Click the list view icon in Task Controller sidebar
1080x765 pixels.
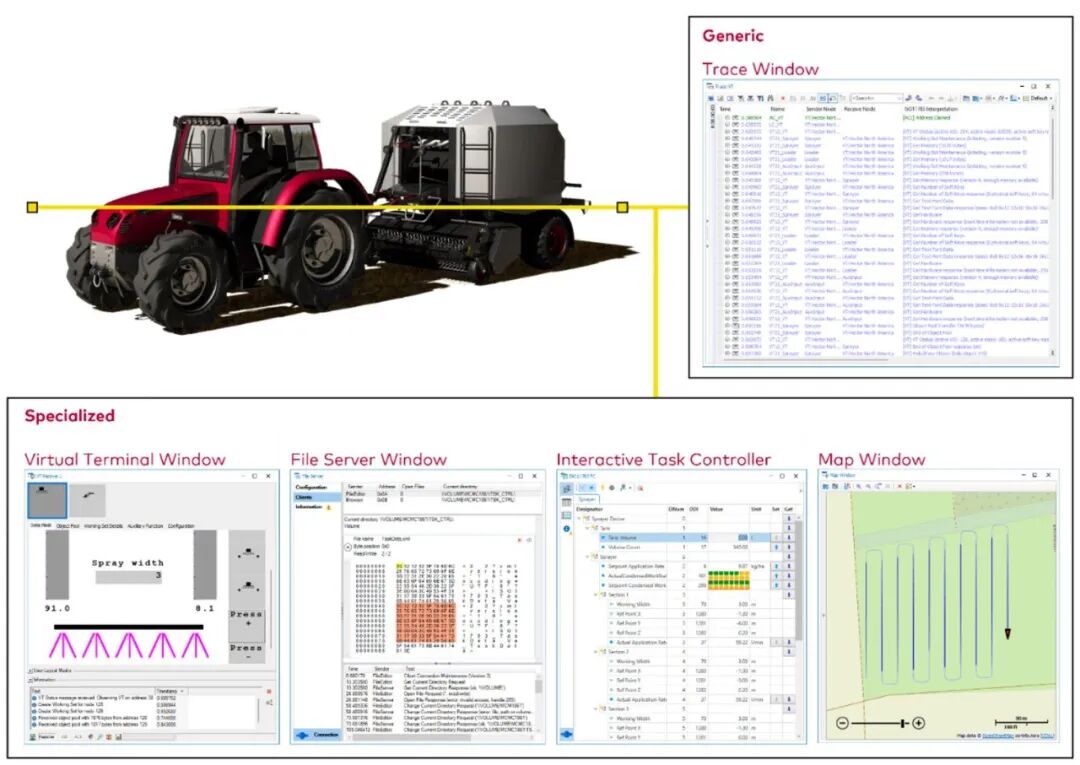pos(566,515)
